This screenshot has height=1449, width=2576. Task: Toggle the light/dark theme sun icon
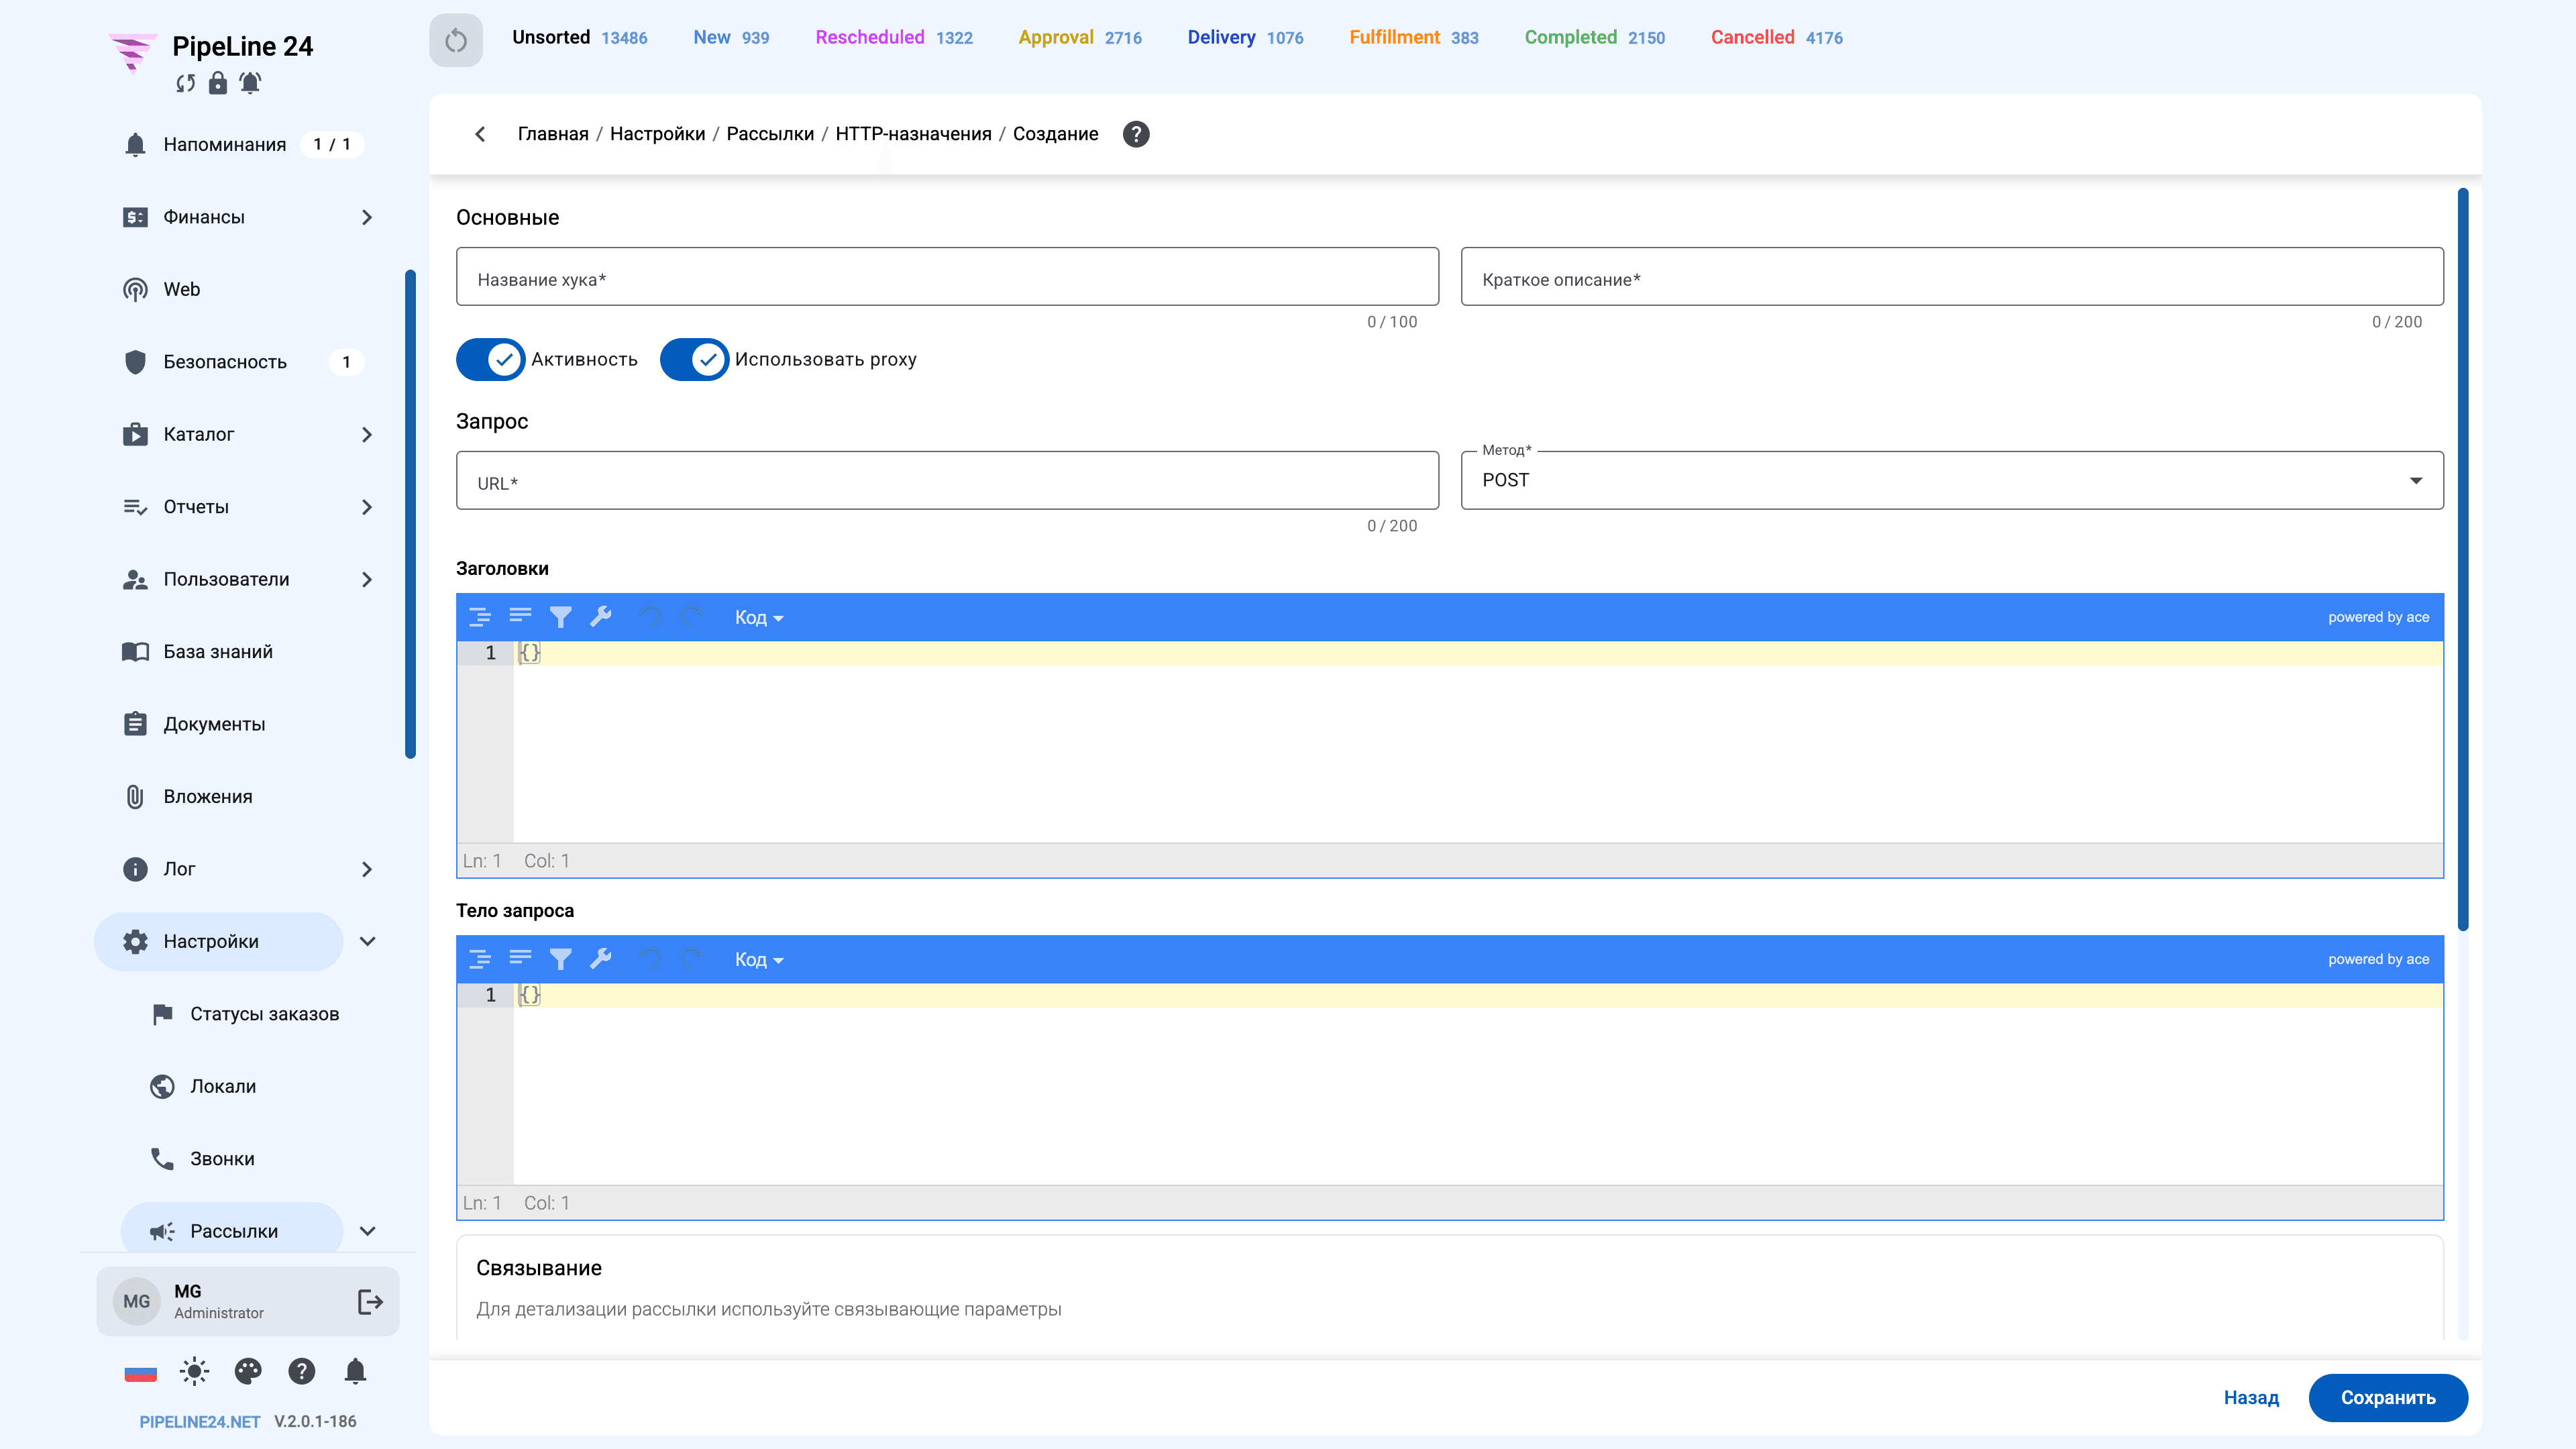194,1371
